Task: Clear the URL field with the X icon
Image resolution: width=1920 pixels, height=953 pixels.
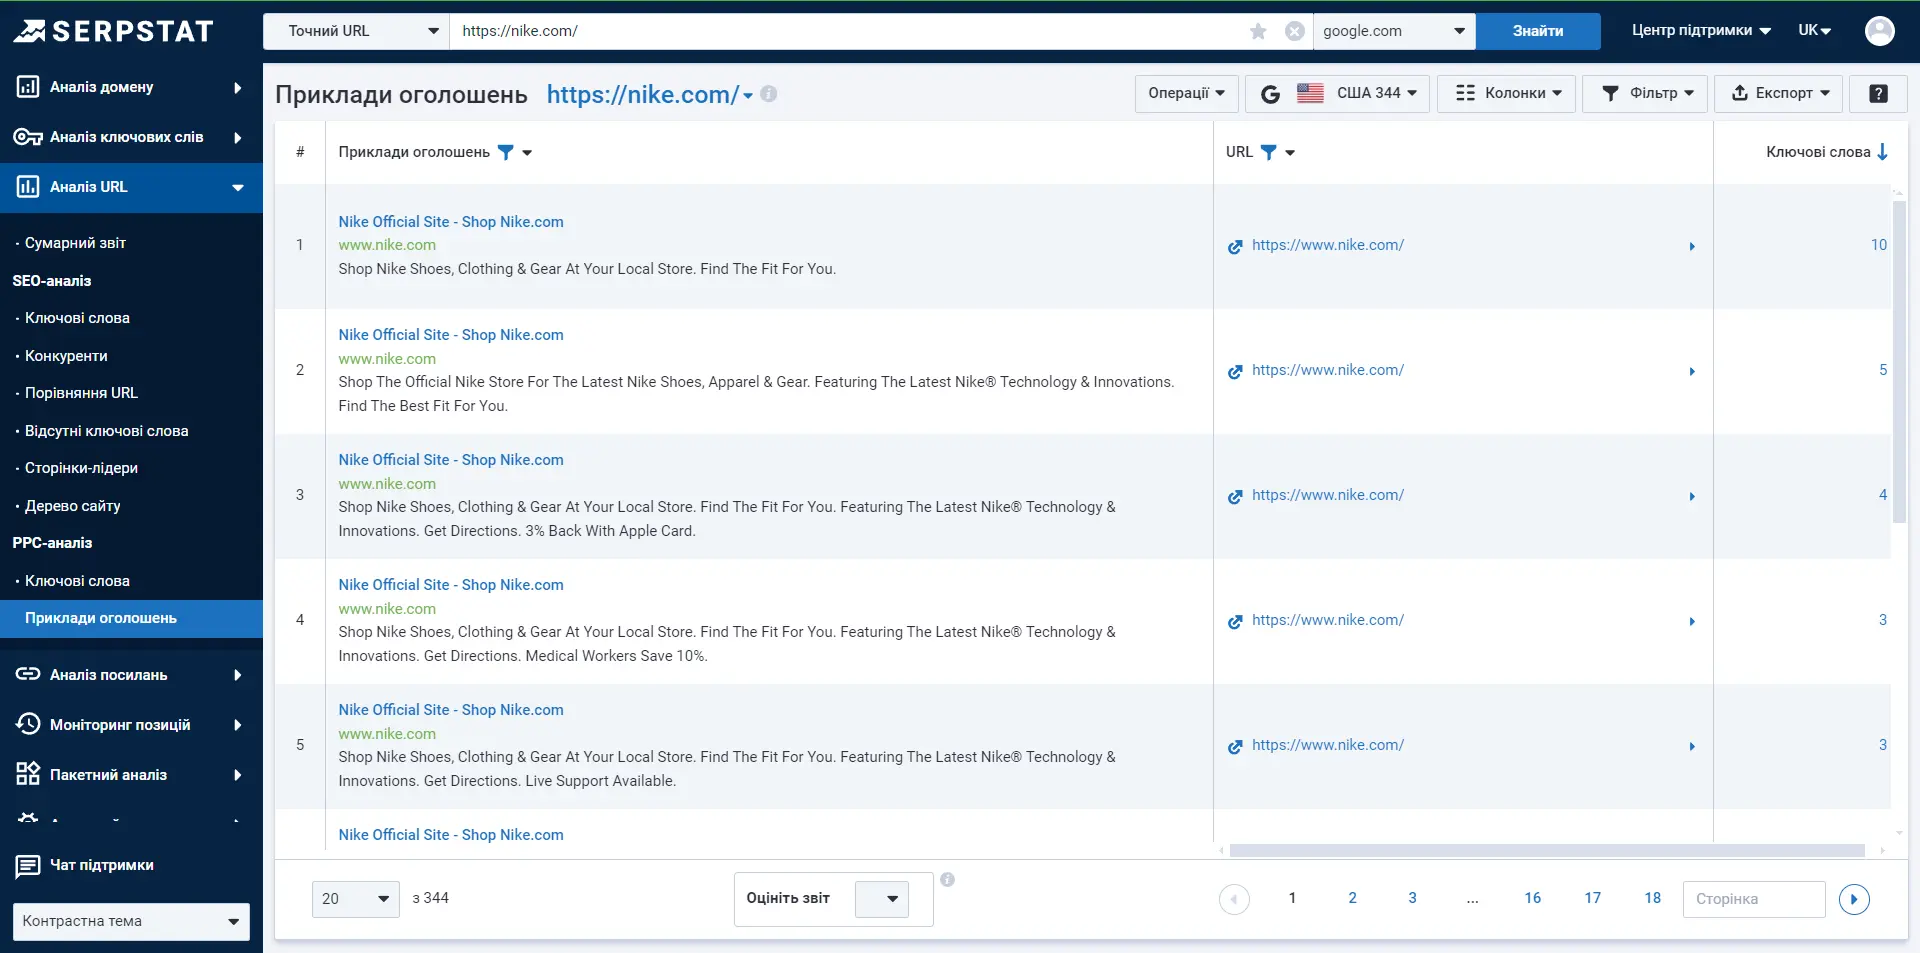Action: (1294, 31)
